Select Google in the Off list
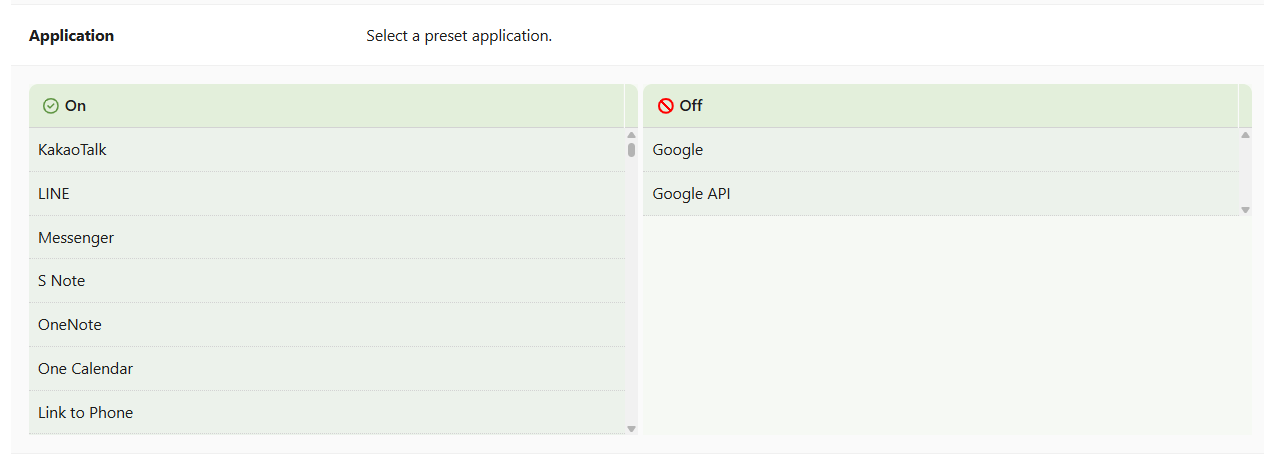The height and width of the screenshot is (456, 1264). [678, 150]
